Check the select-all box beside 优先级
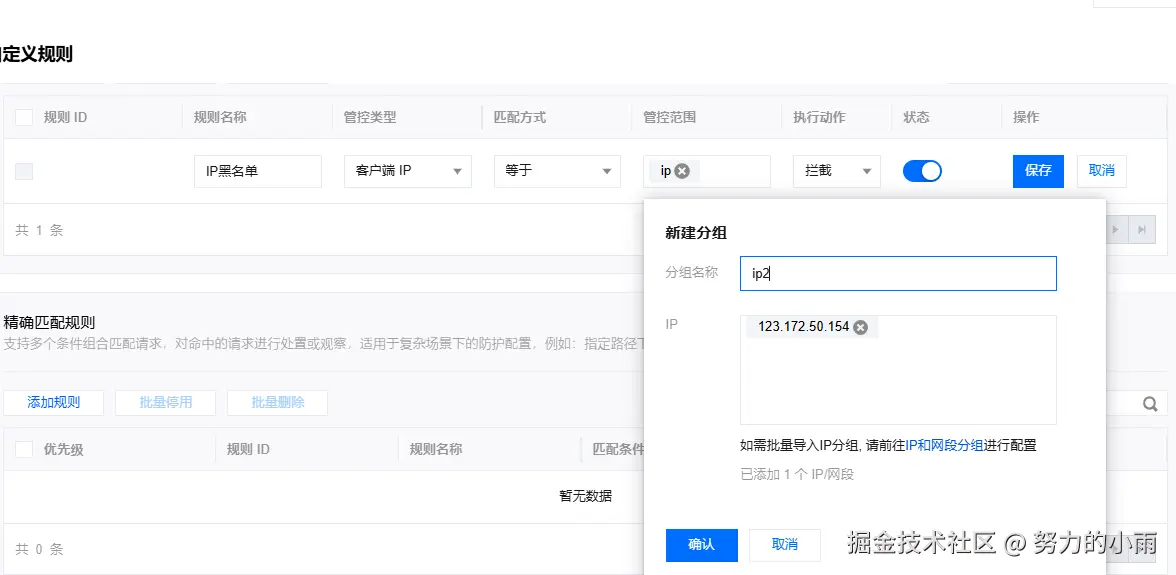This screenshot has width=1176, height=575. point(24,449)
